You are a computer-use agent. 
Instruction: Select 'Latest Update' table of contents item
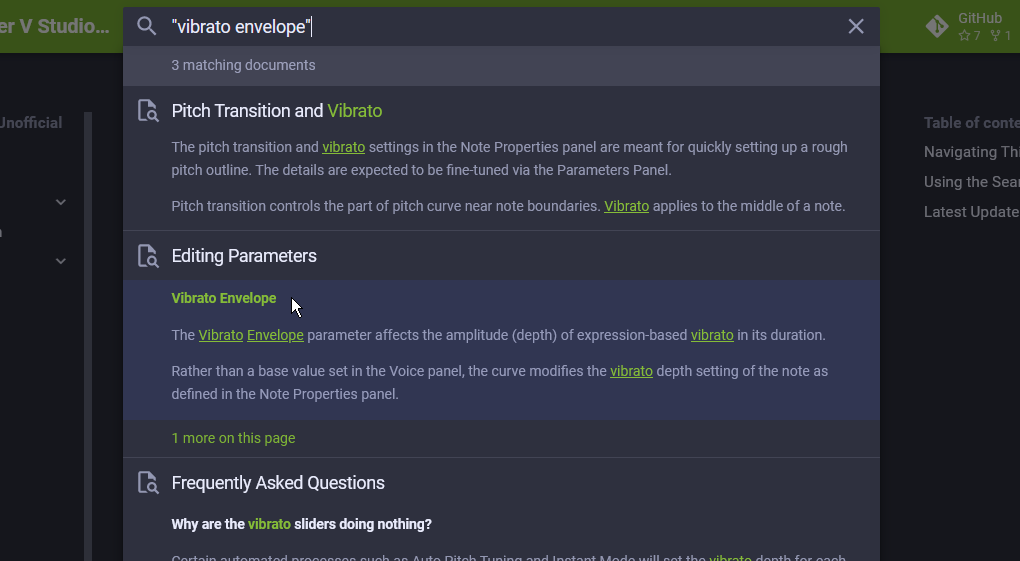[972, 212]
